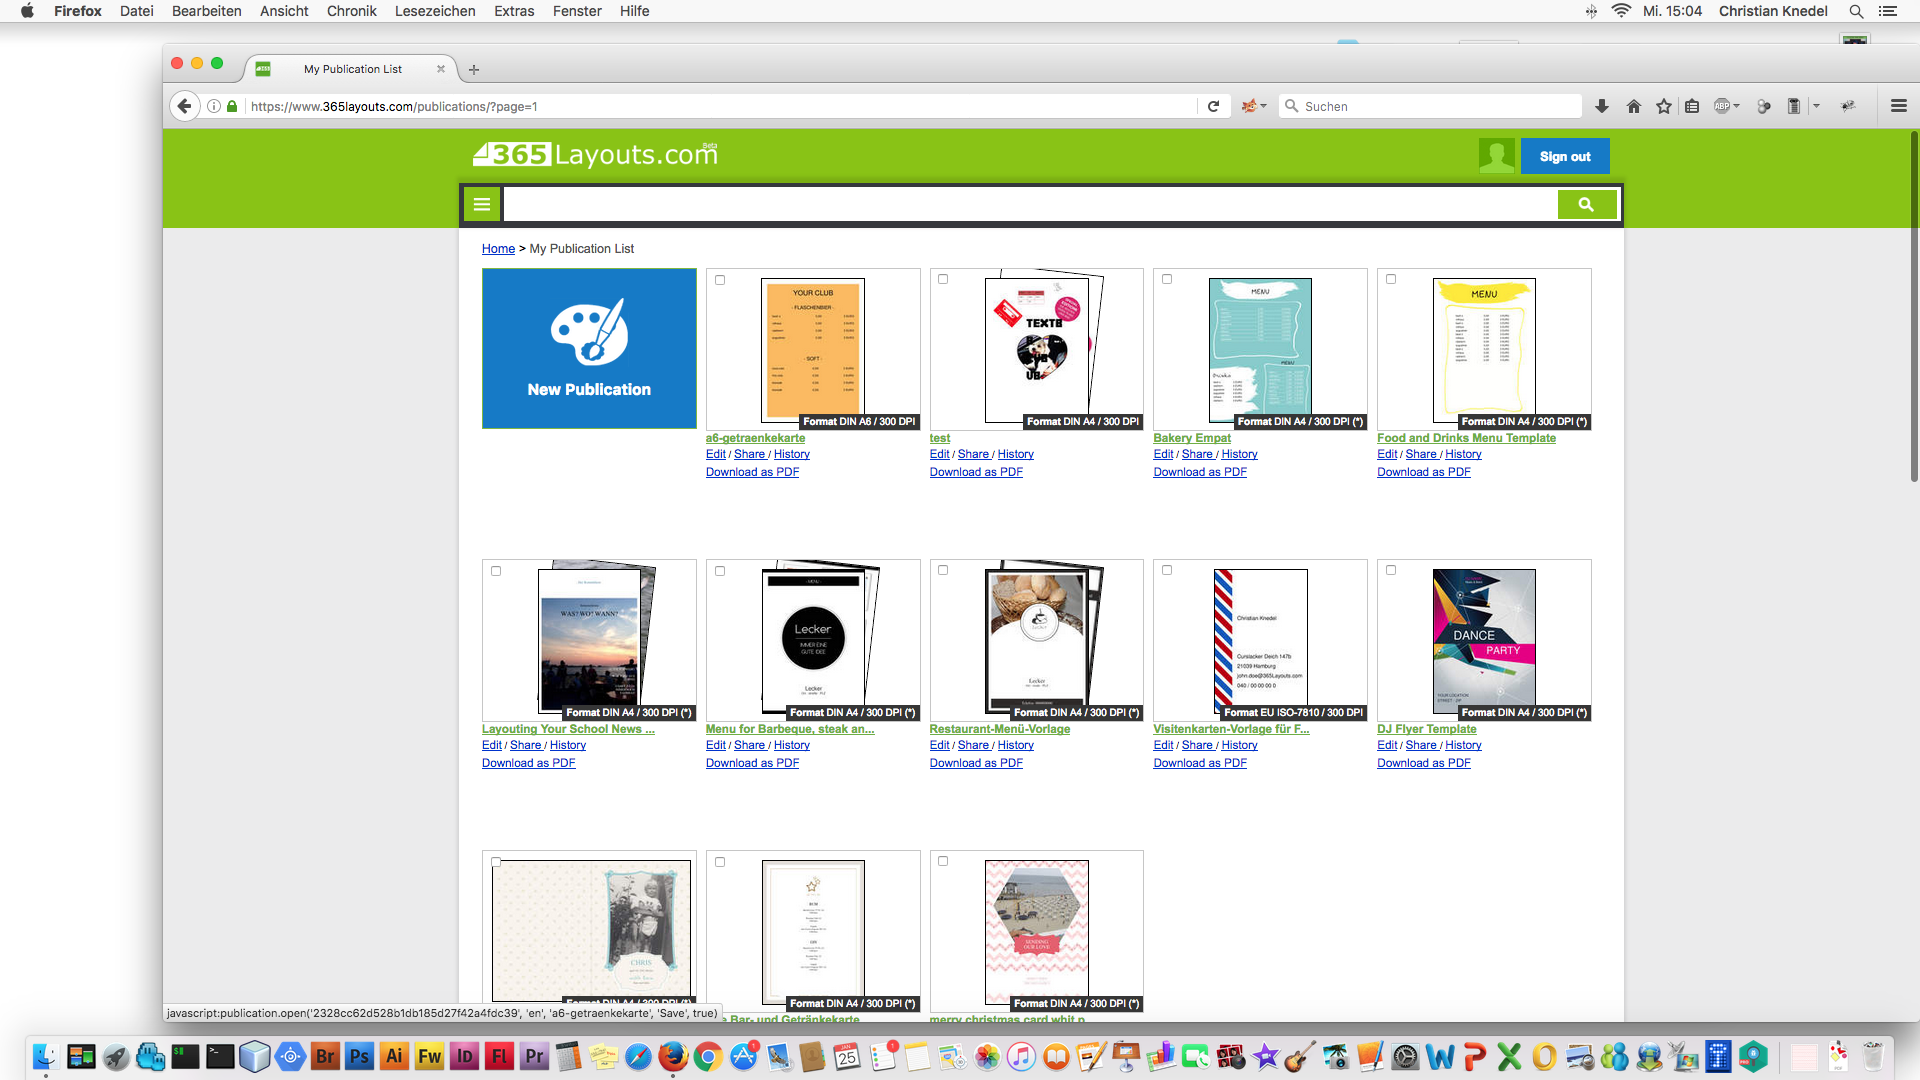Image resolution: width=1920 pixels, height=1080 pixels.
Task: Open the Firefox hamburger menu
Action: [x=1899, y=106]
